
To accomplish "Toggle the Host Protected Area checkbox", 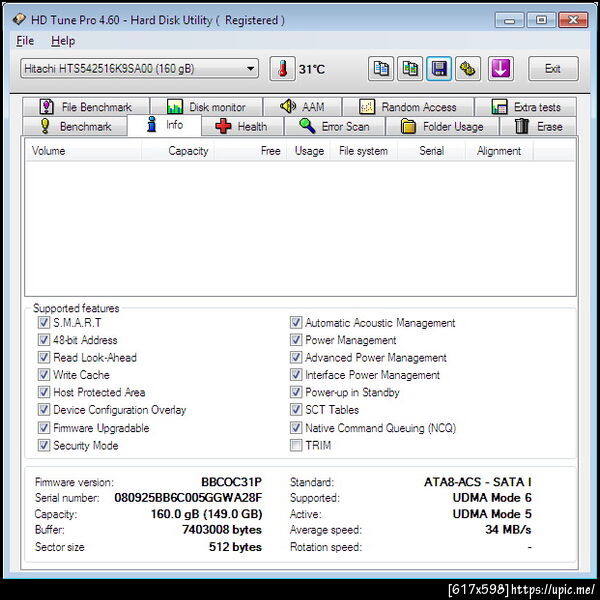I will click(44, 392).
